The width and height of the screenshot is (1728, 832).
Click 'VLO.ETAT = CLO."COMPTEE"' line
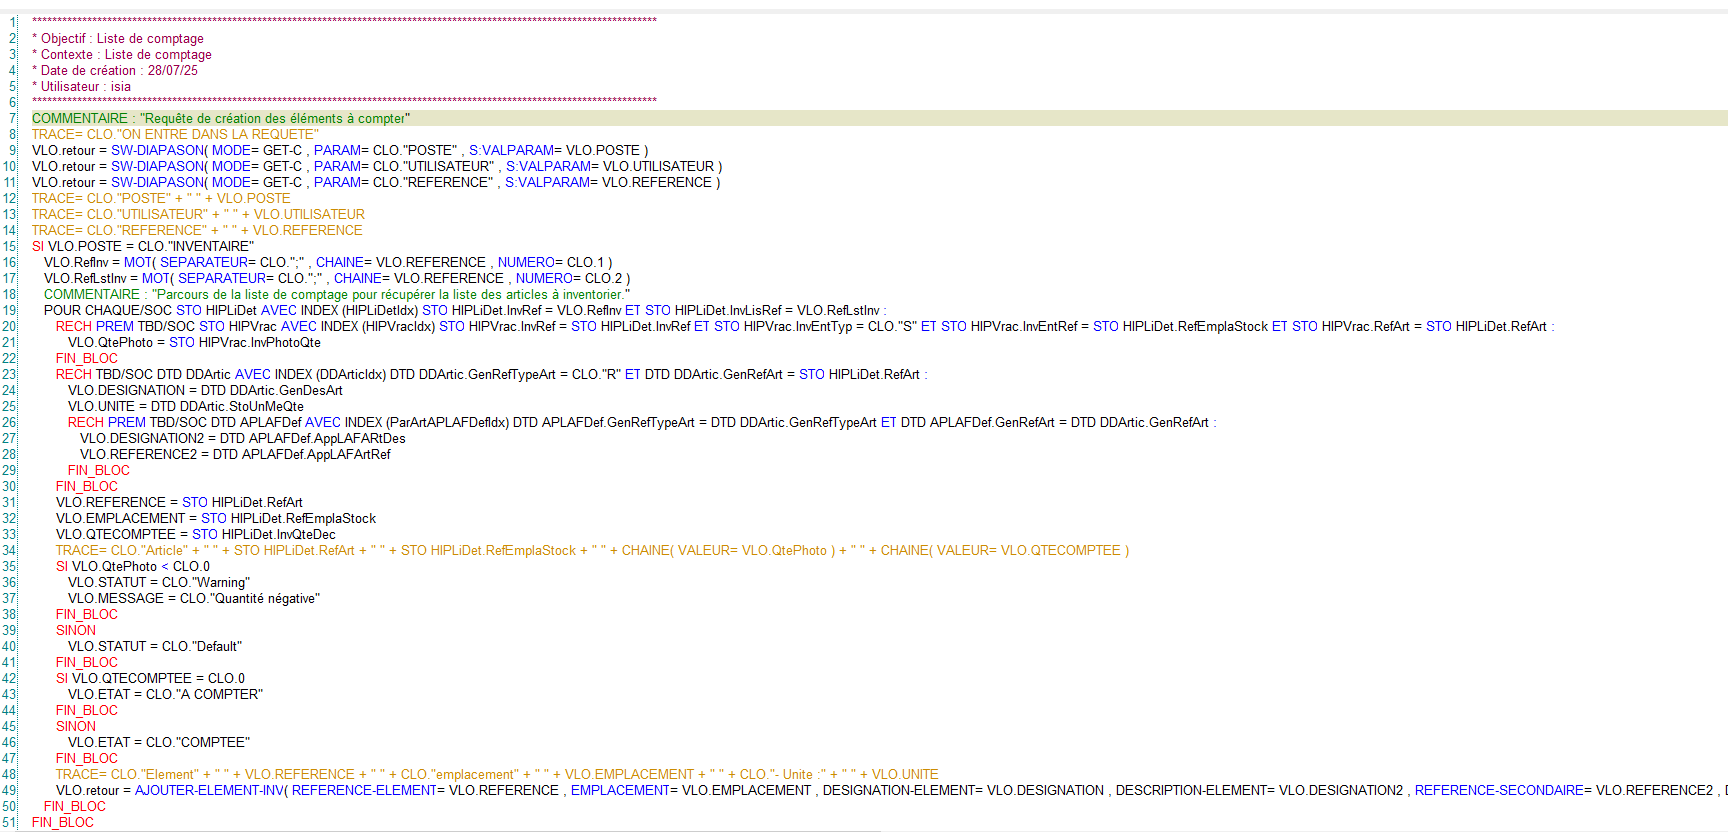(159, 742)
